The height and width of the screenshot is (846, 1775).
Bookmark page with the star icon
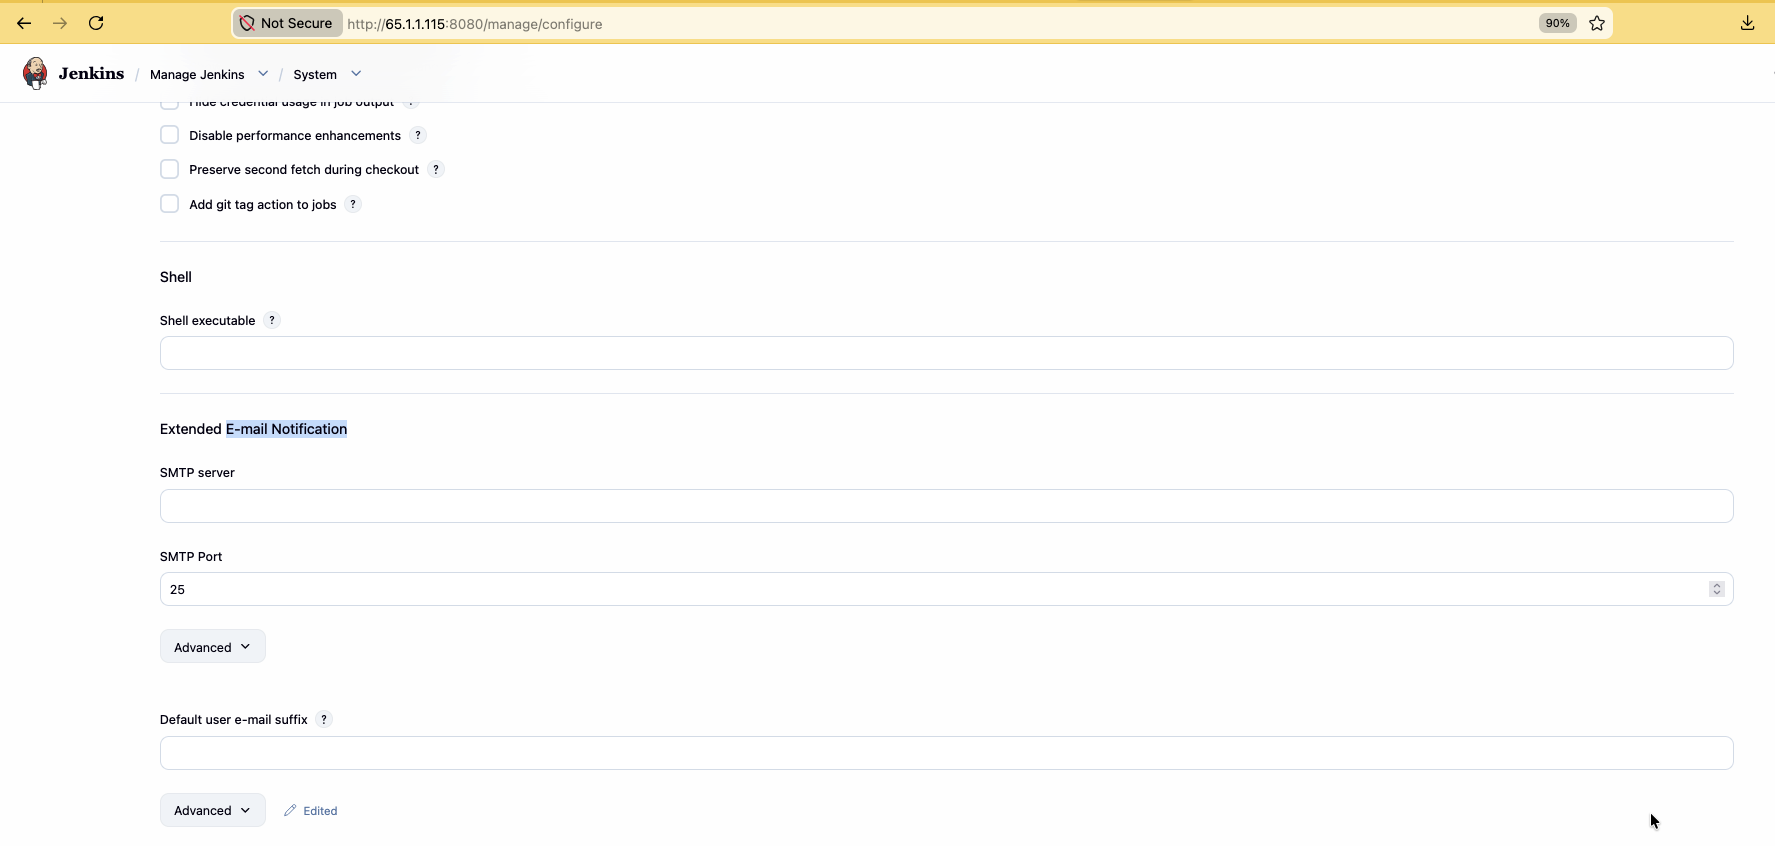pyautogui.click(x=1597, y=23)
